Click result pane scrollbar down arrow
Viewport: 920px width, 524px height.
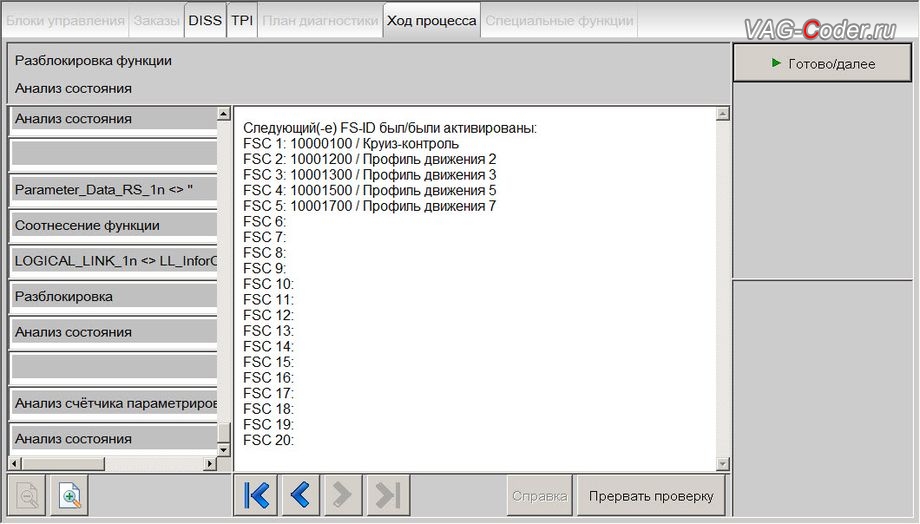point(723,464)
